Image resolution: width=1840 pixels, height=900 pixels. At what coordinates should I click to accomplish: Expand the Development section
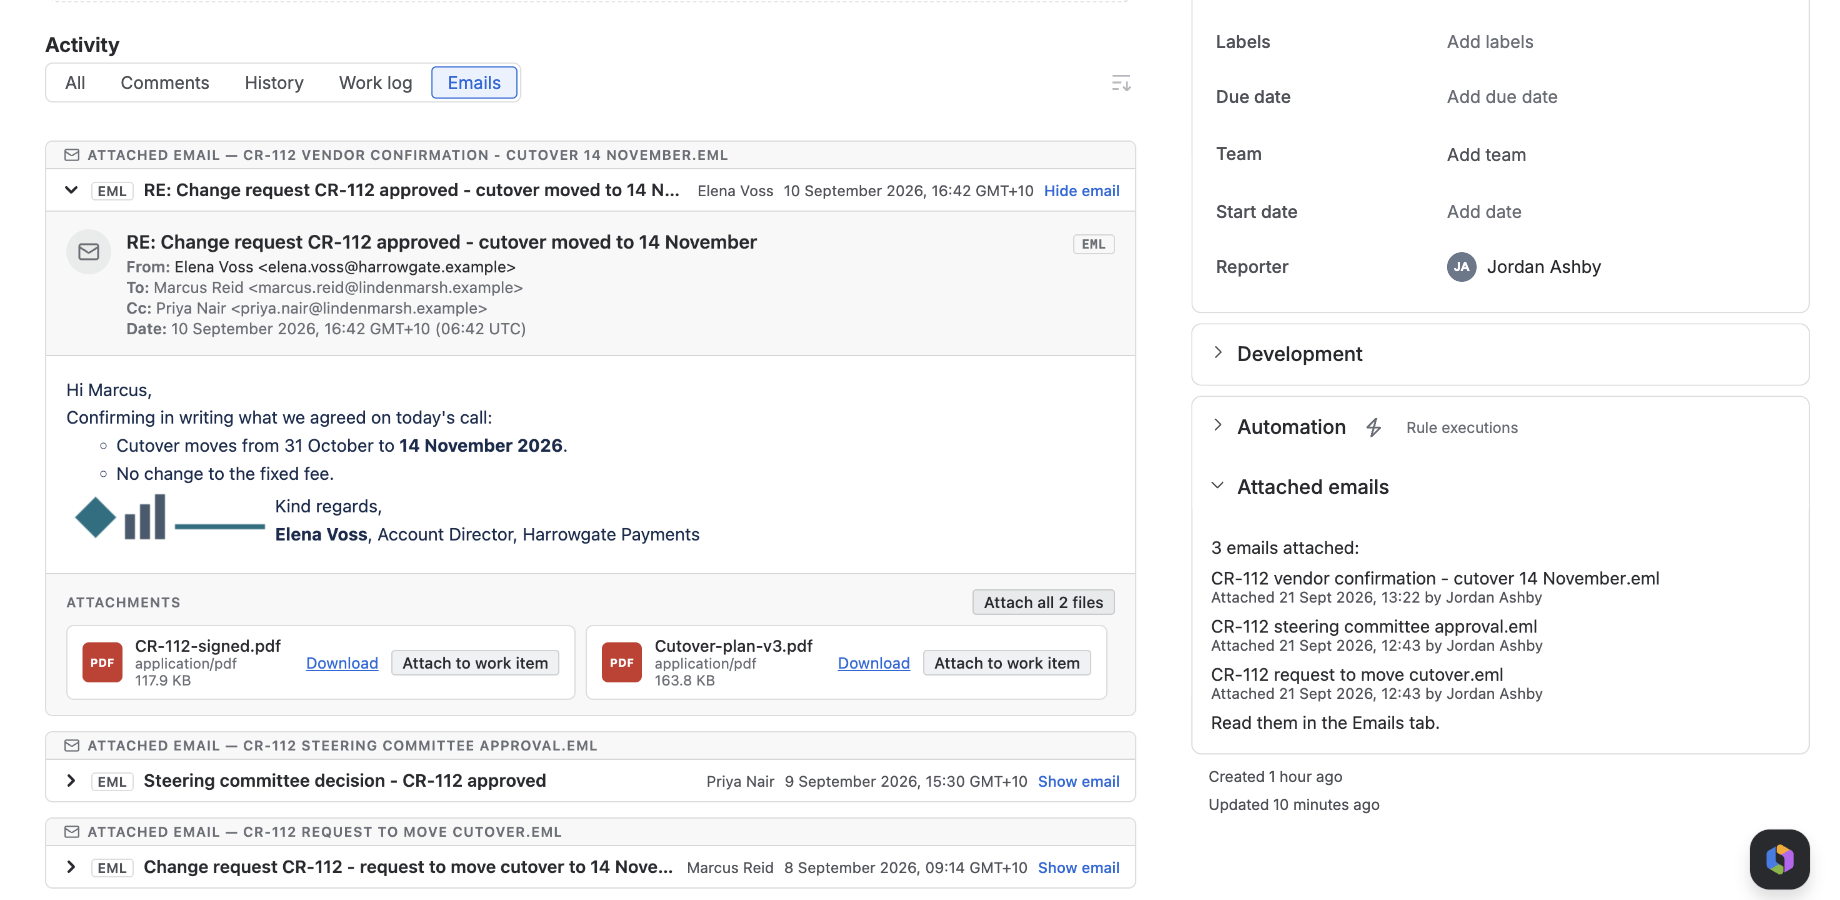1218,353
